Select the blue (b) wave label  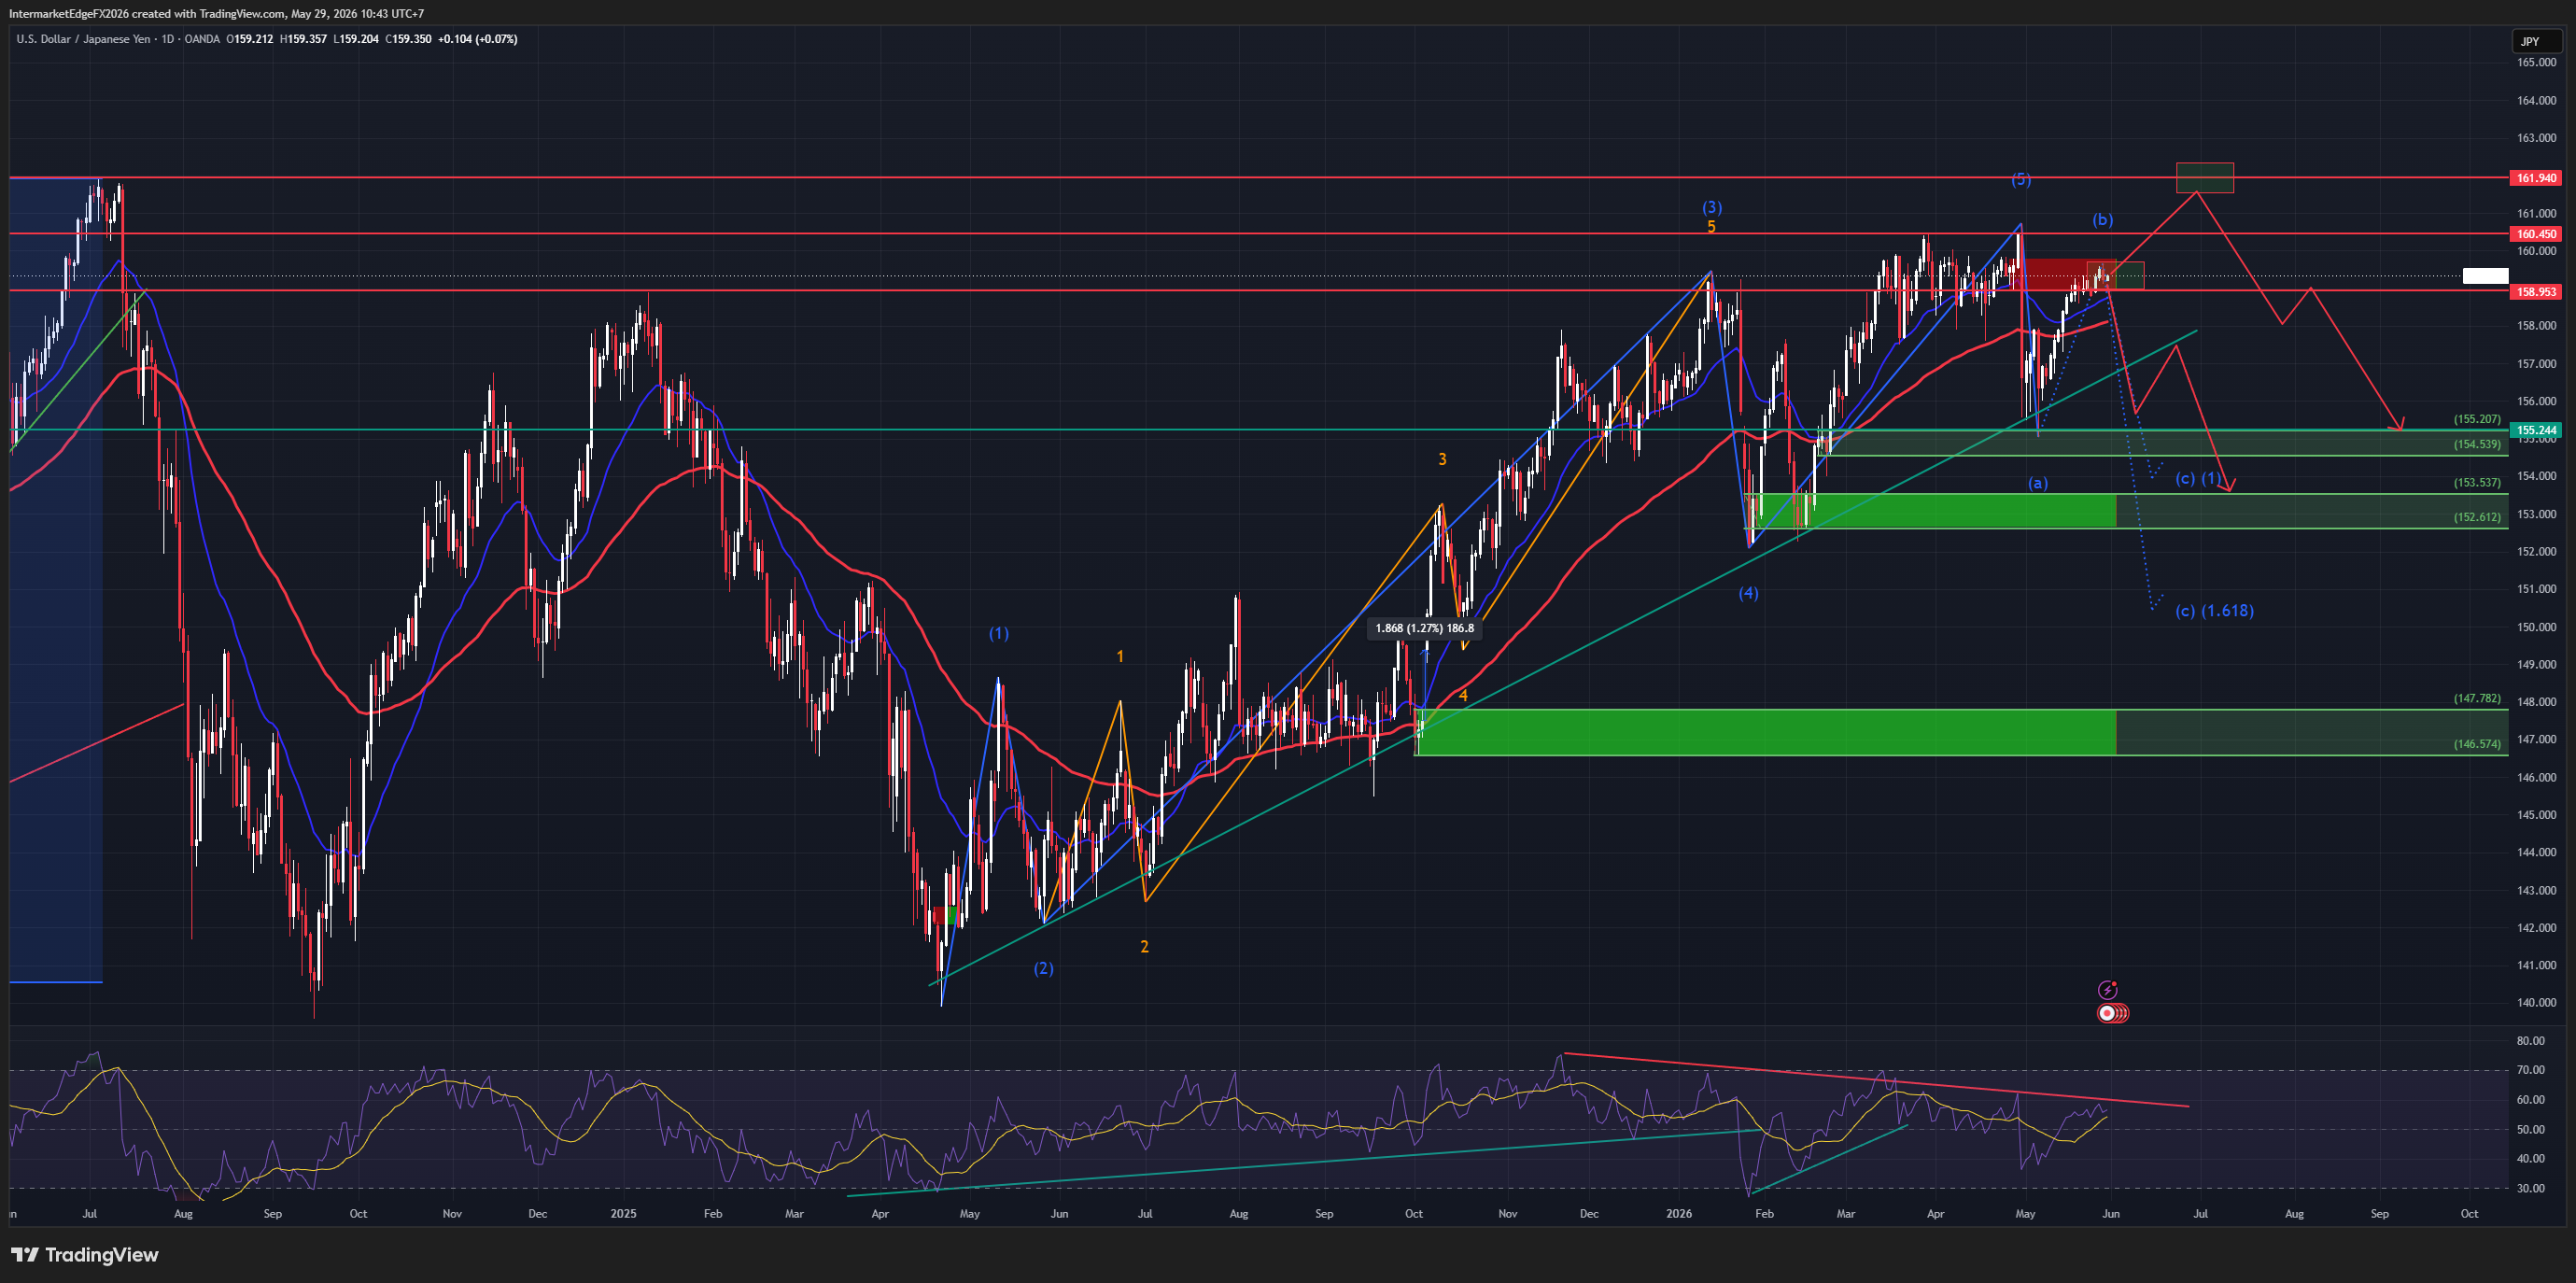click(2102, 220)
